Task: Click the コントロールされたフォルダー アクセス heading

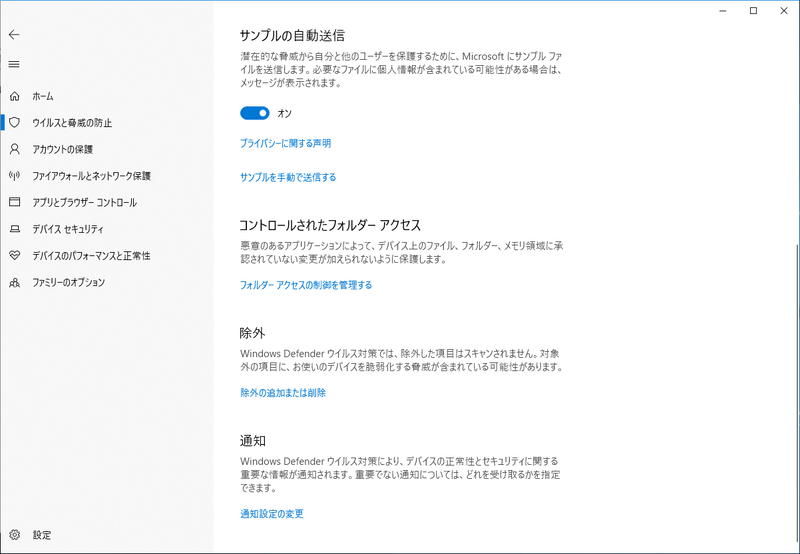Action: tap(330, 225)
